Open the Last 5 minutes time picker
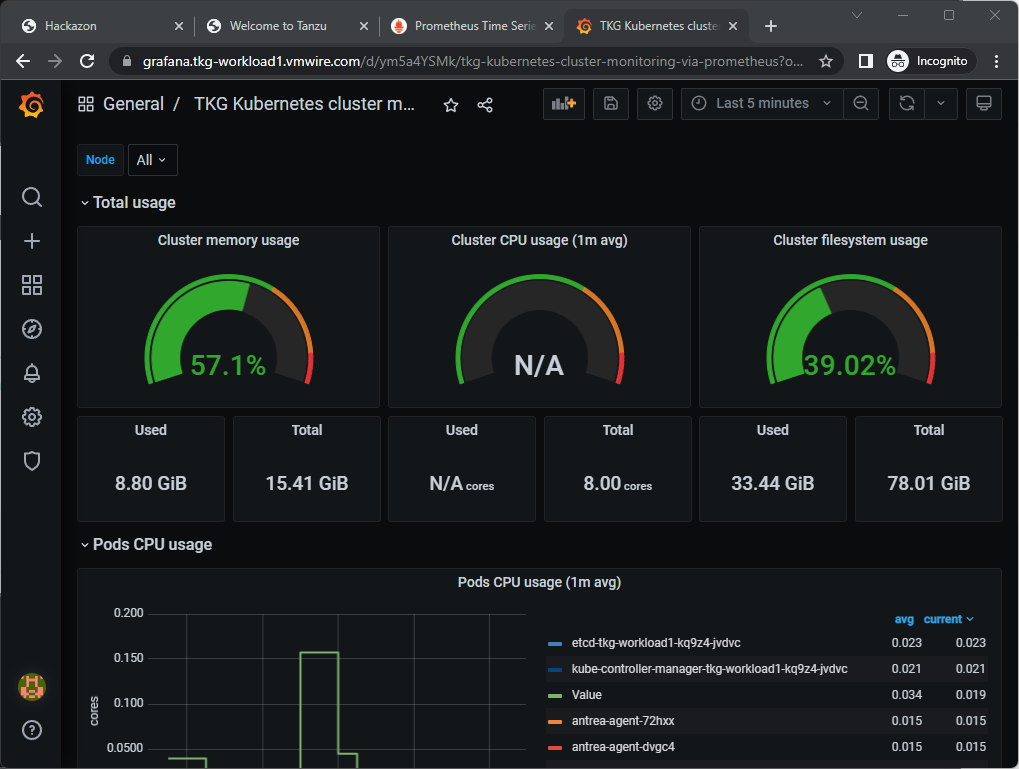 (x=762, y=103)
